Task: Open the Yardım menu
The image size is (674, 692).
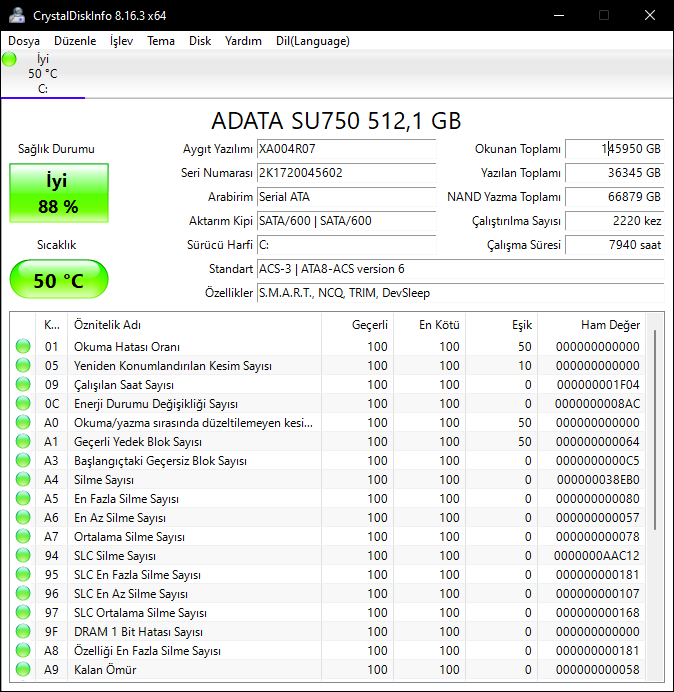Action: 243,41
